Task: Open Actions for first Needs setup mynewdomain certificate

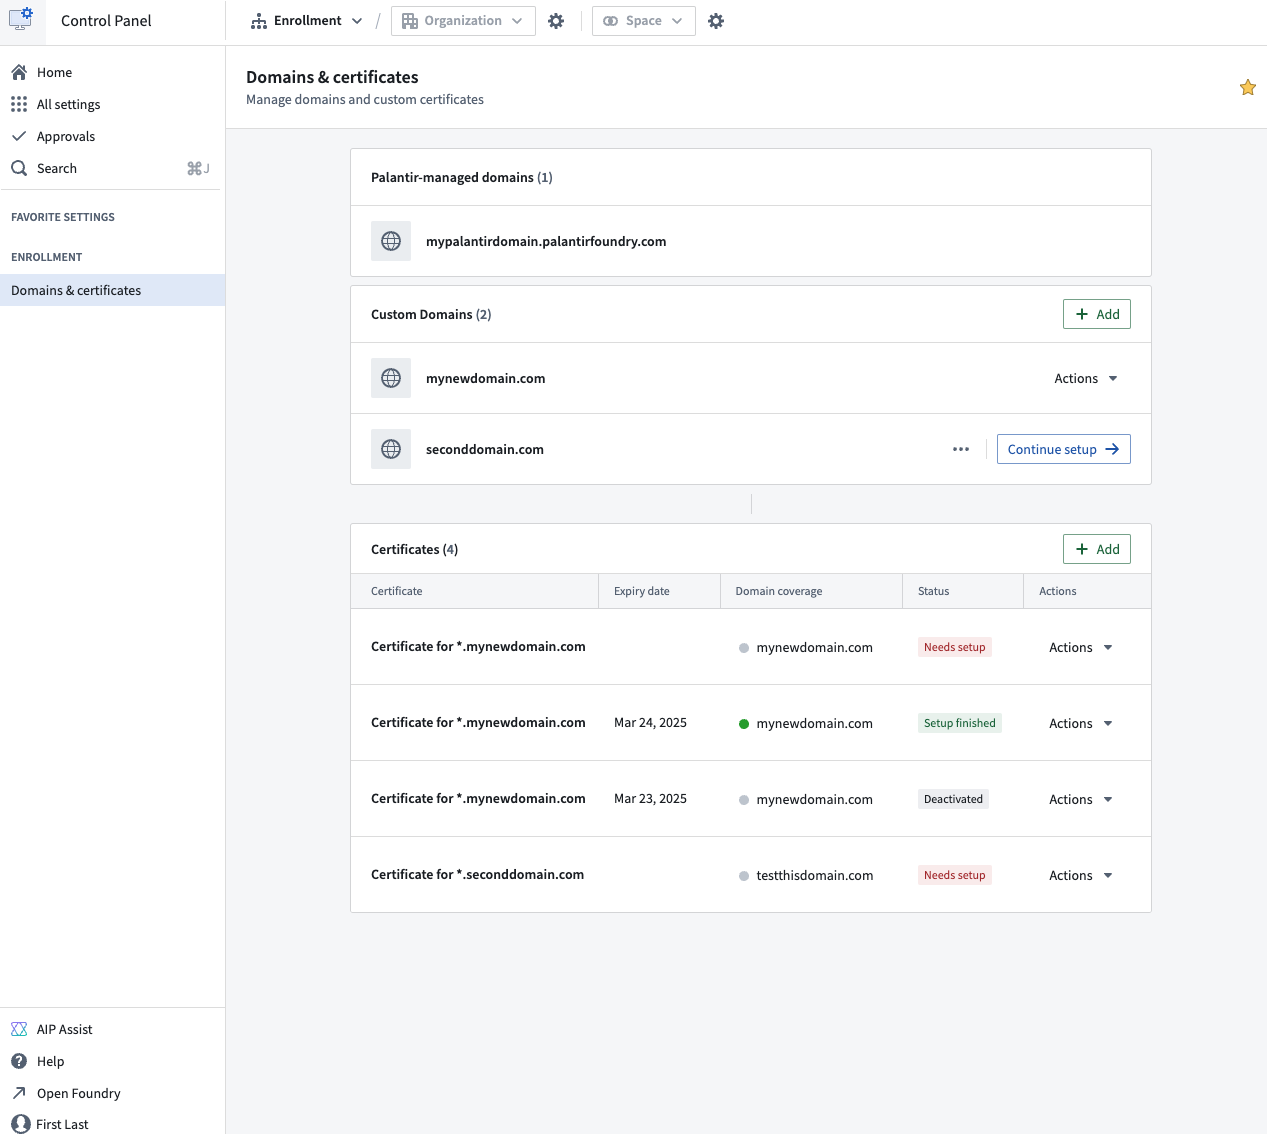Action: [x=1081, y=647]
